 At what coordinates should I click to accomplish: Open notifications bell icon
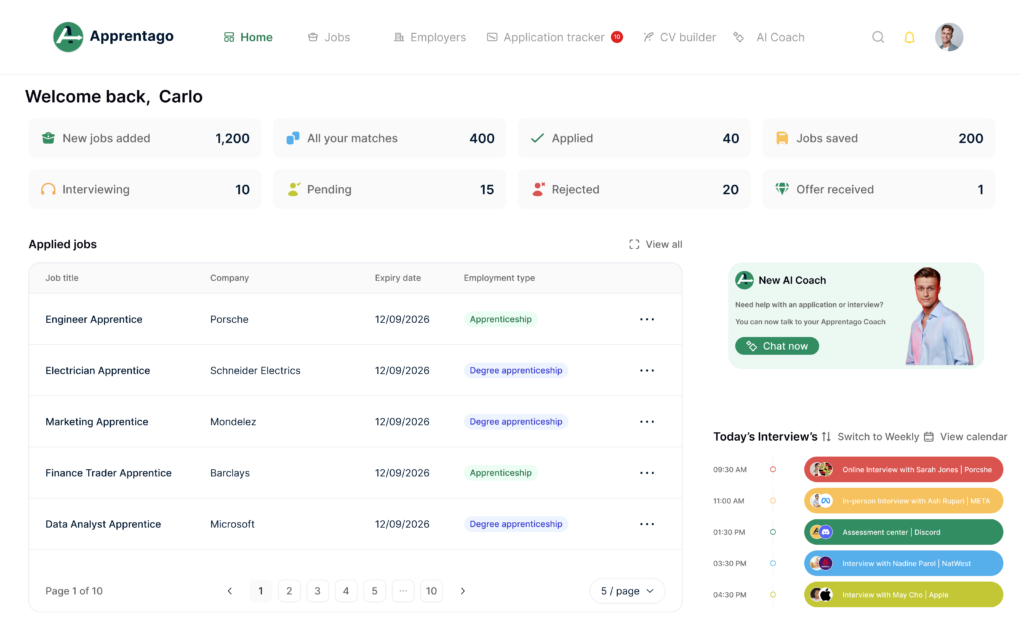[x=909, y=37]
